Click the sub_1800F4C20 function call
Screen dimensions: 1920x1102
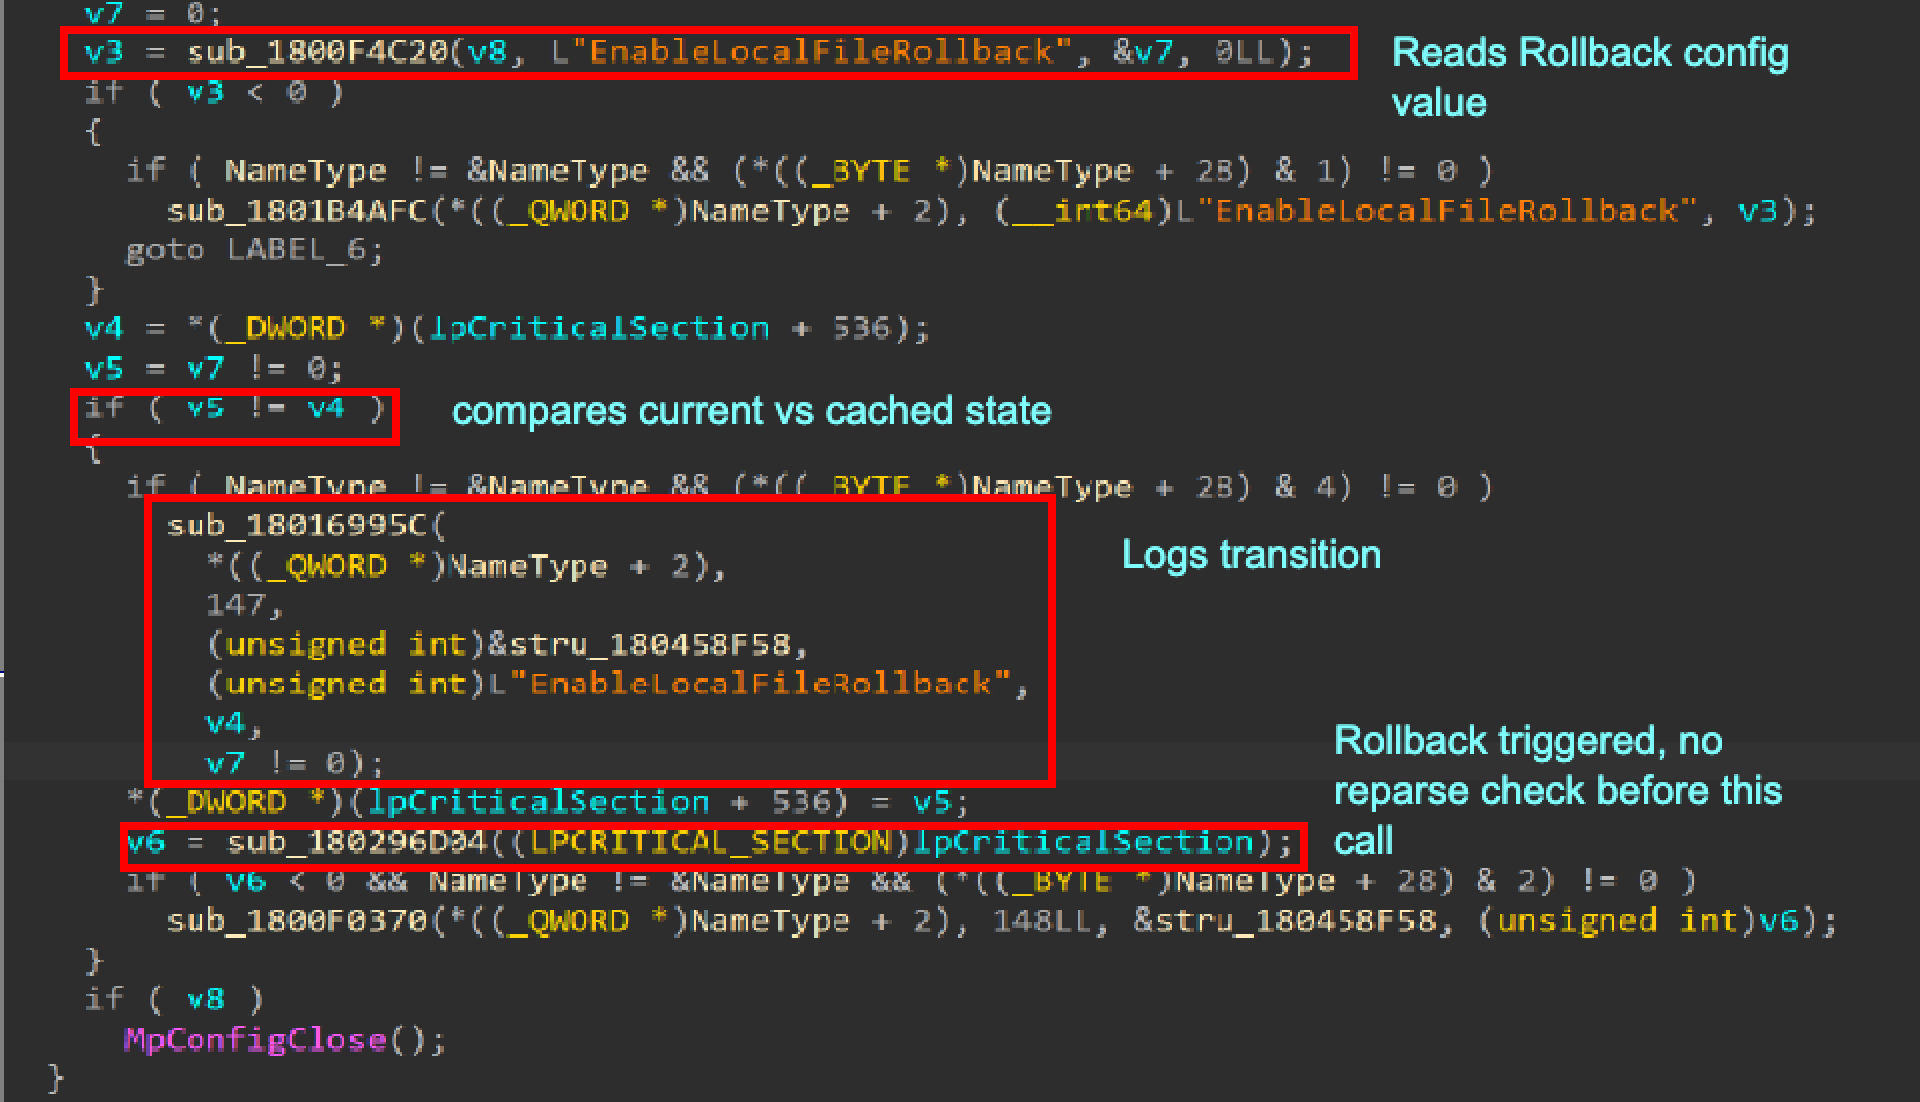(317, 52)
